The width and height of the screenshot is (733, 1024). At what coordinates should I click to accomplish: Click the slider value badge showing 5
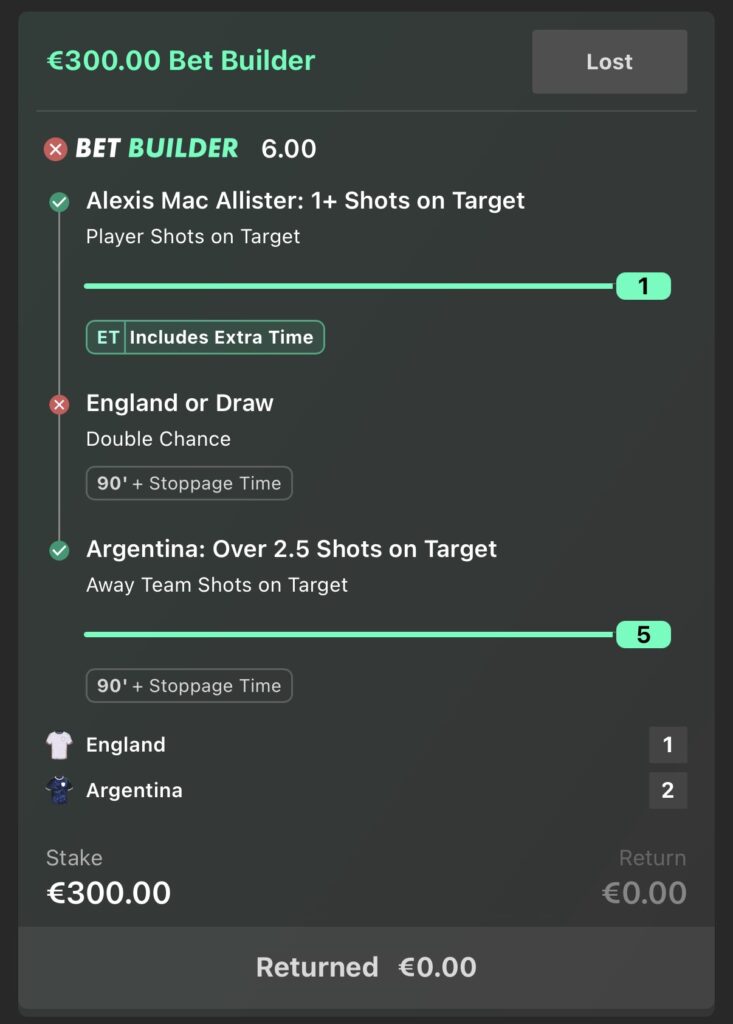click(x=643, y=634)
